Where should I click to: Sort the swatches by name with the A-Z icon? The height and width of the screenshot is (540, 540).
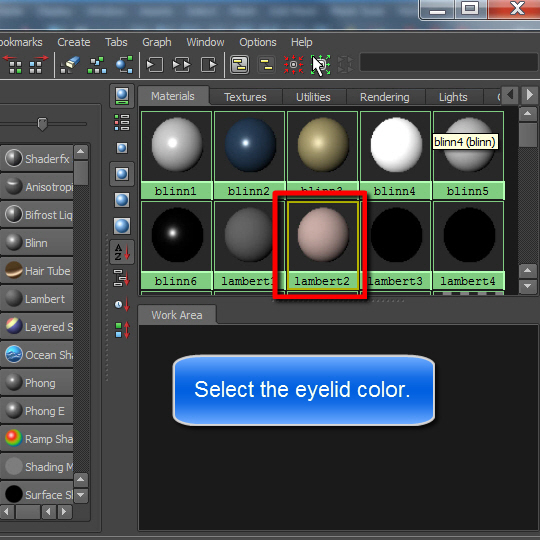[x=122, y=252]
